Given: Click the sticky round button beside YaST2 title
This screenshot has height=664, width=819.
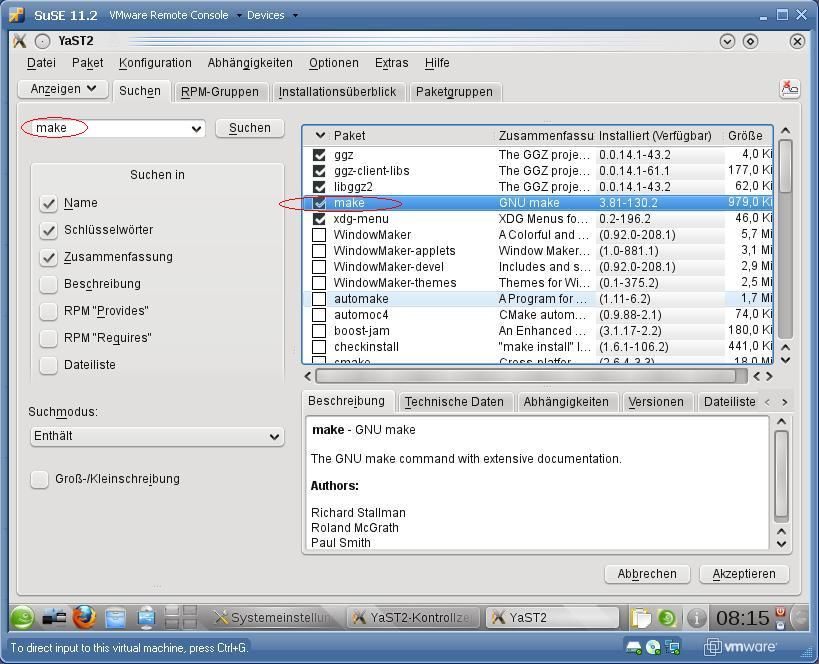Looking at the screenshot, I should click(42, 41).
